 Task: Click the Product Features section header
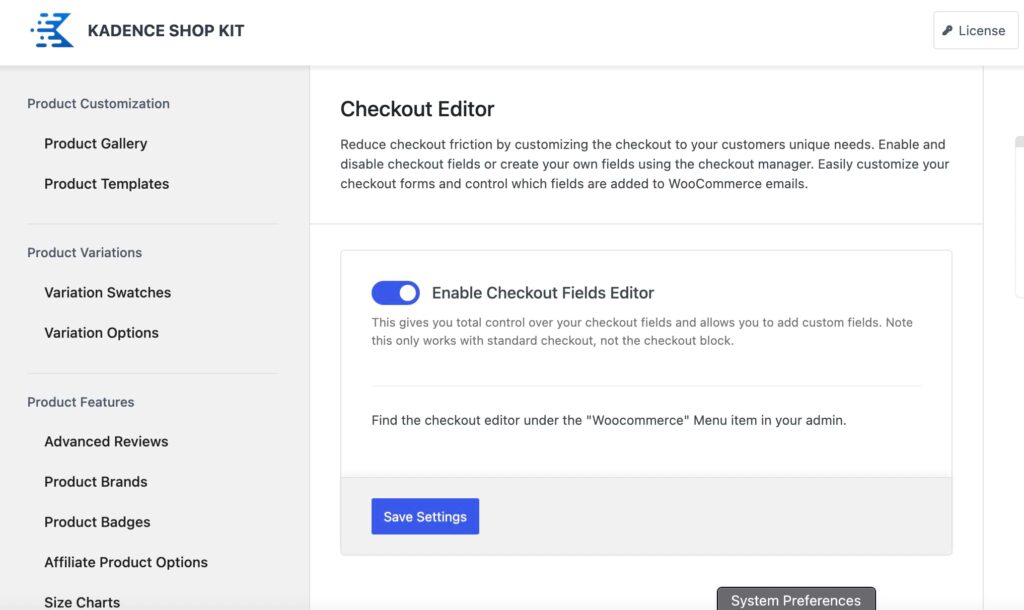[80, 401]
